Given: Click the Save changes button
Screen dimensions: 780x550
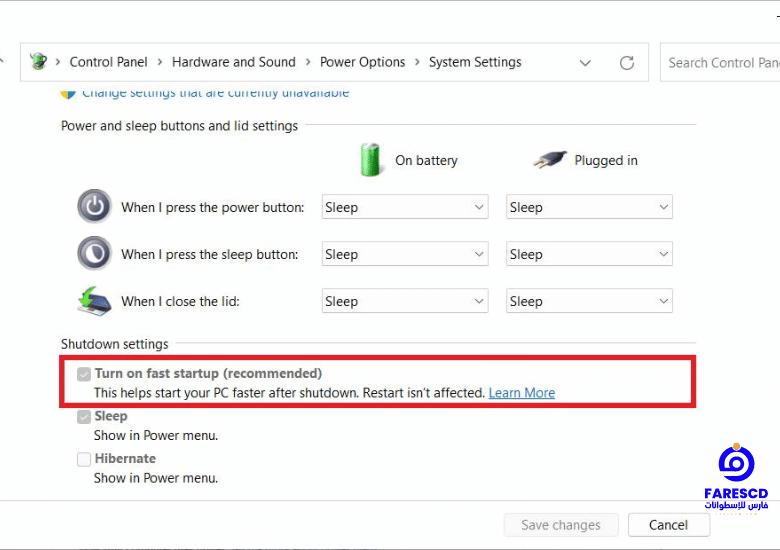Looking at the screenshot, I should (x=561, y=525).
